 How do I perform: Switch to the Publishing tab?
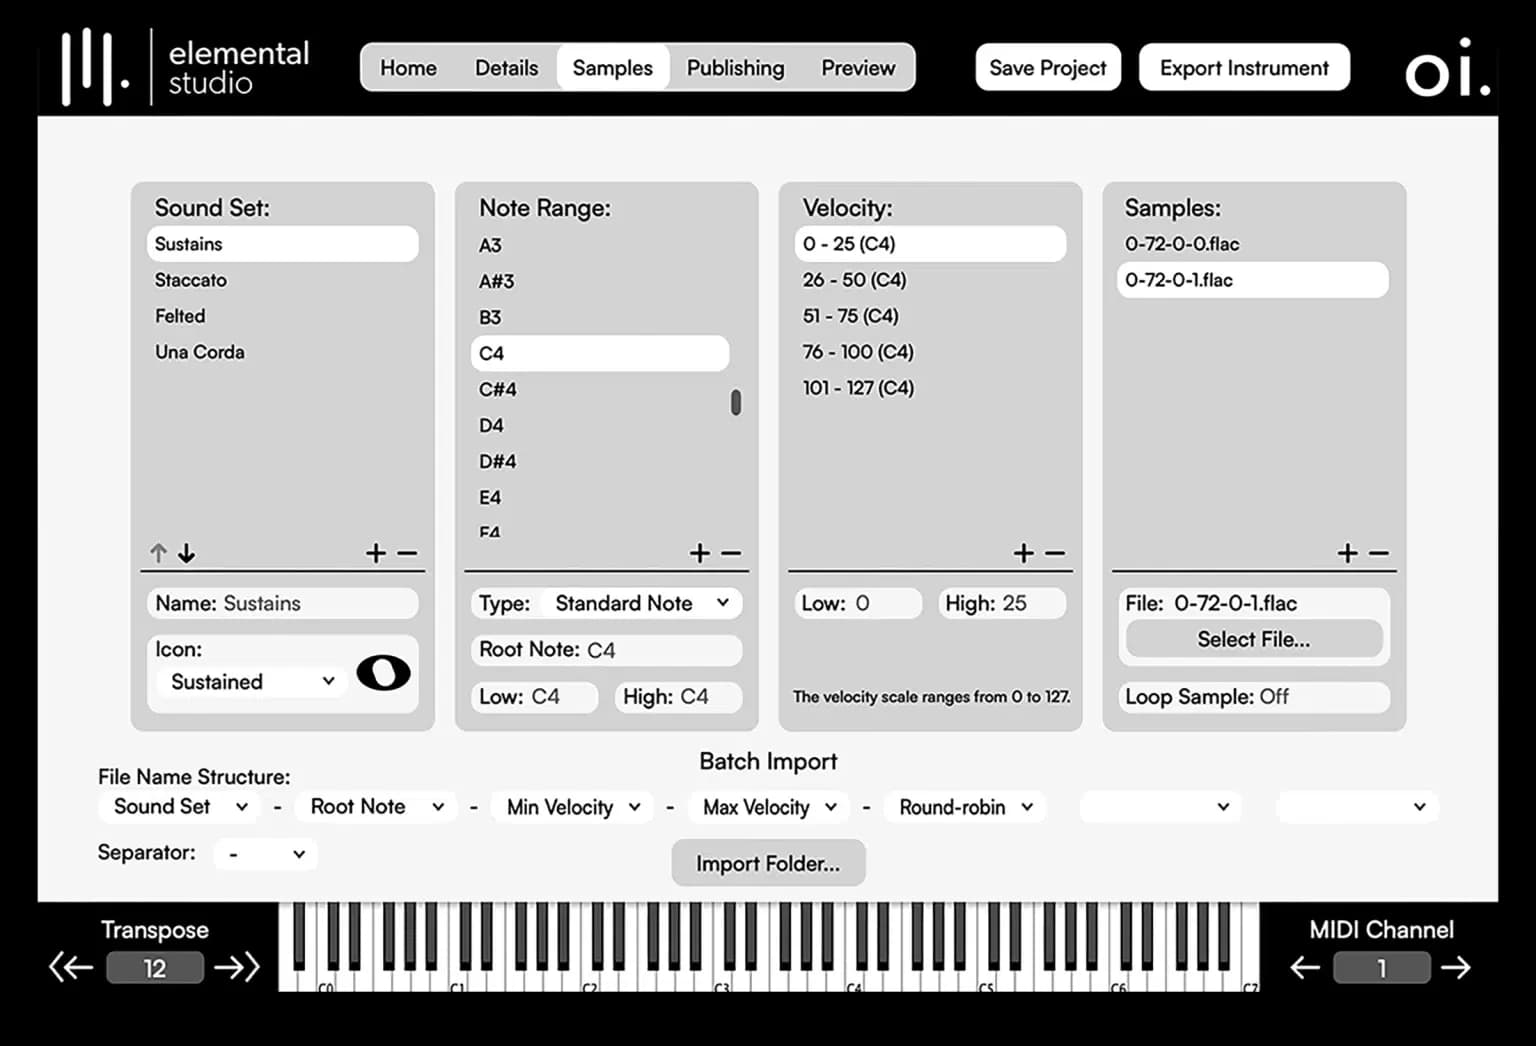tap(735, 68)
